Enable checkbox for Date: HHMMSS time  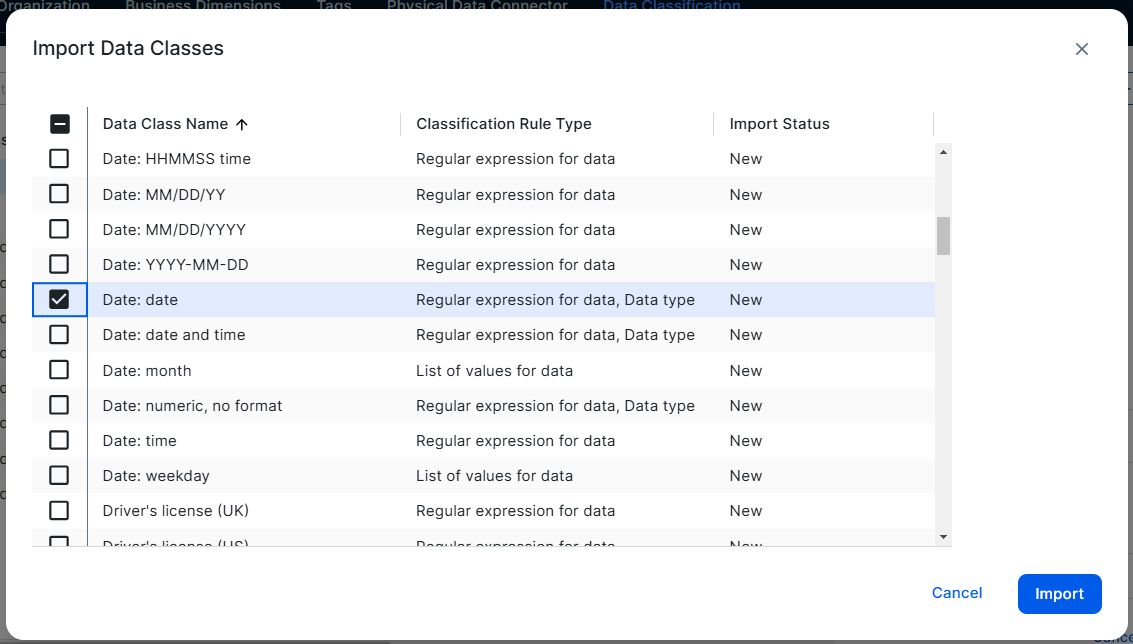[x=59, y=158]
